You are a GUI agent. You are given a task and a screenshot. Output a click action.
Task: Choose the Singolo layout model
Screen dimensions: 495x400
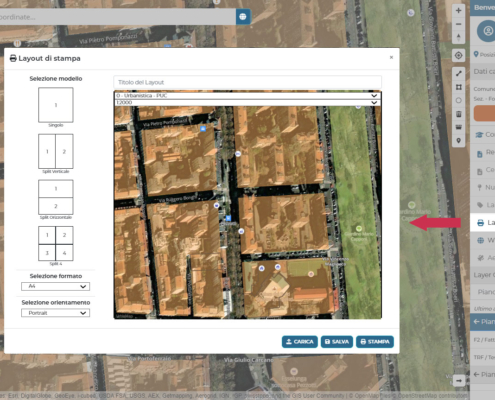[x=56, y=105]
